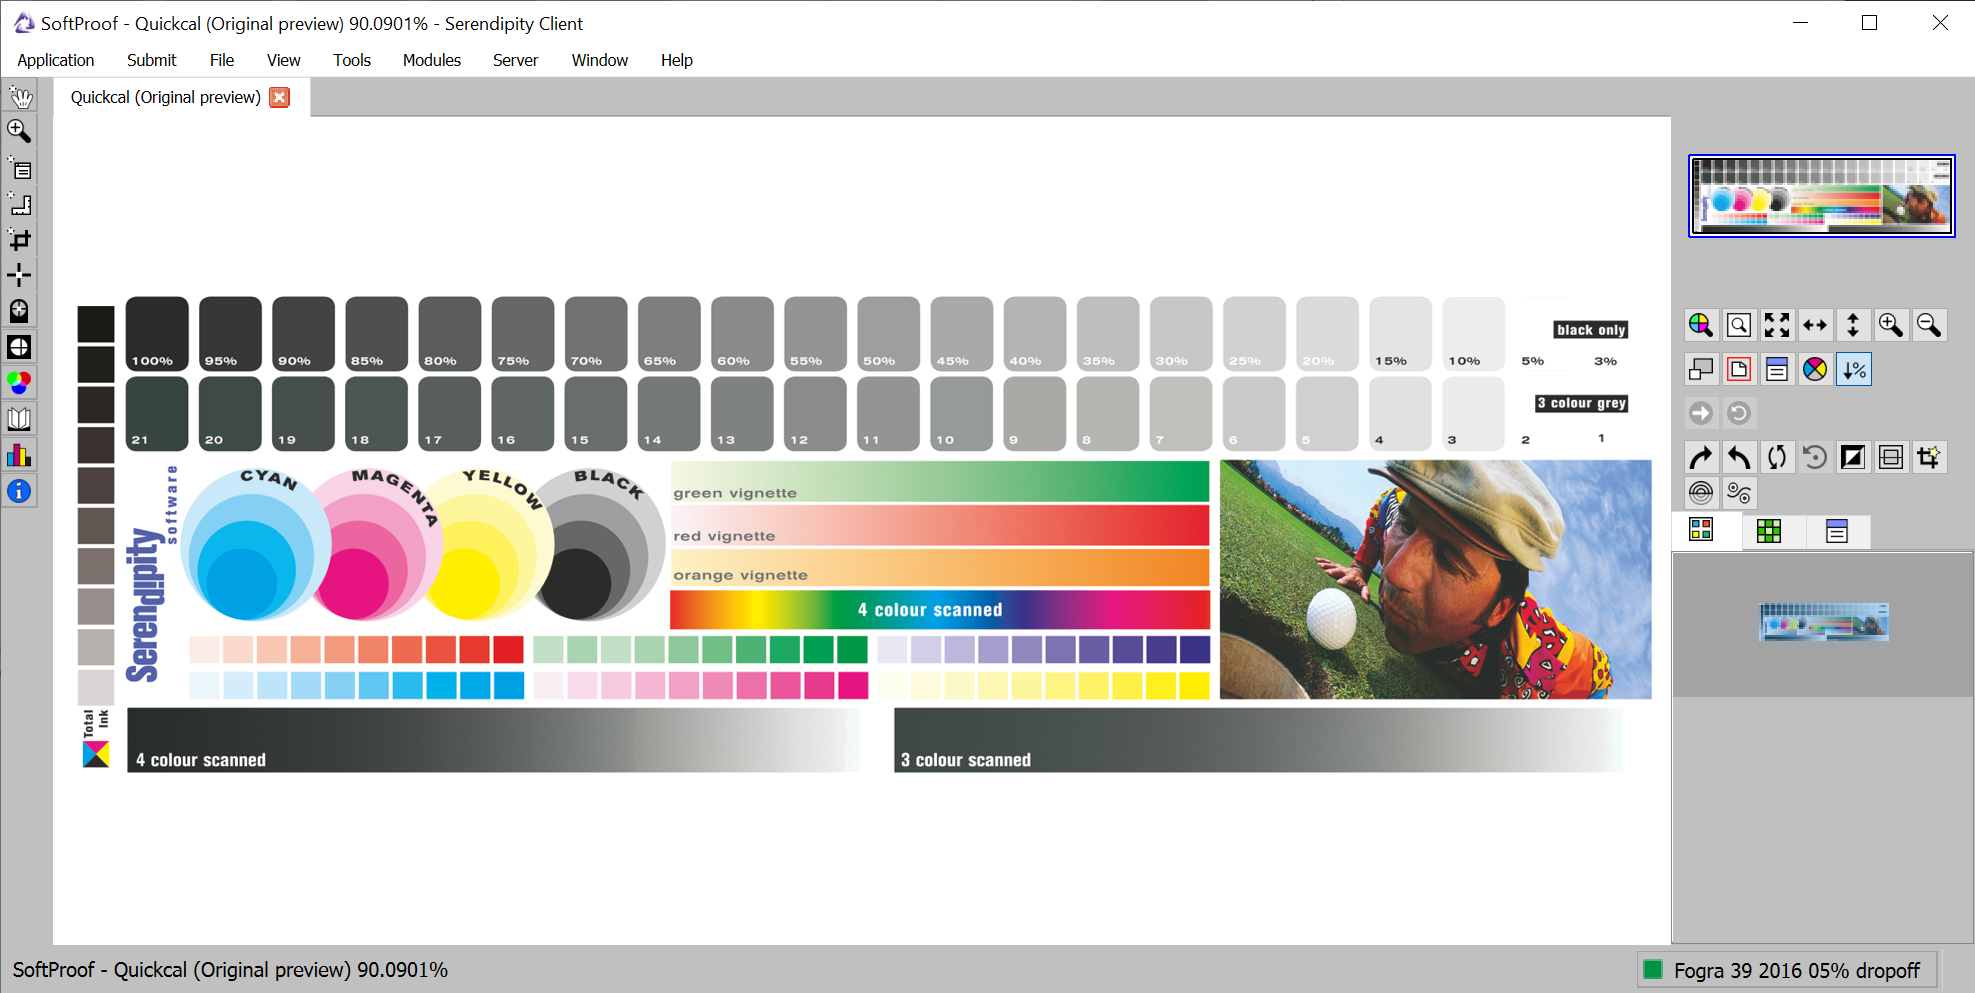Click the crop with star icon
This screenshot has height=993, width=1975.
pyautogui.click(x=1929, y=458)
